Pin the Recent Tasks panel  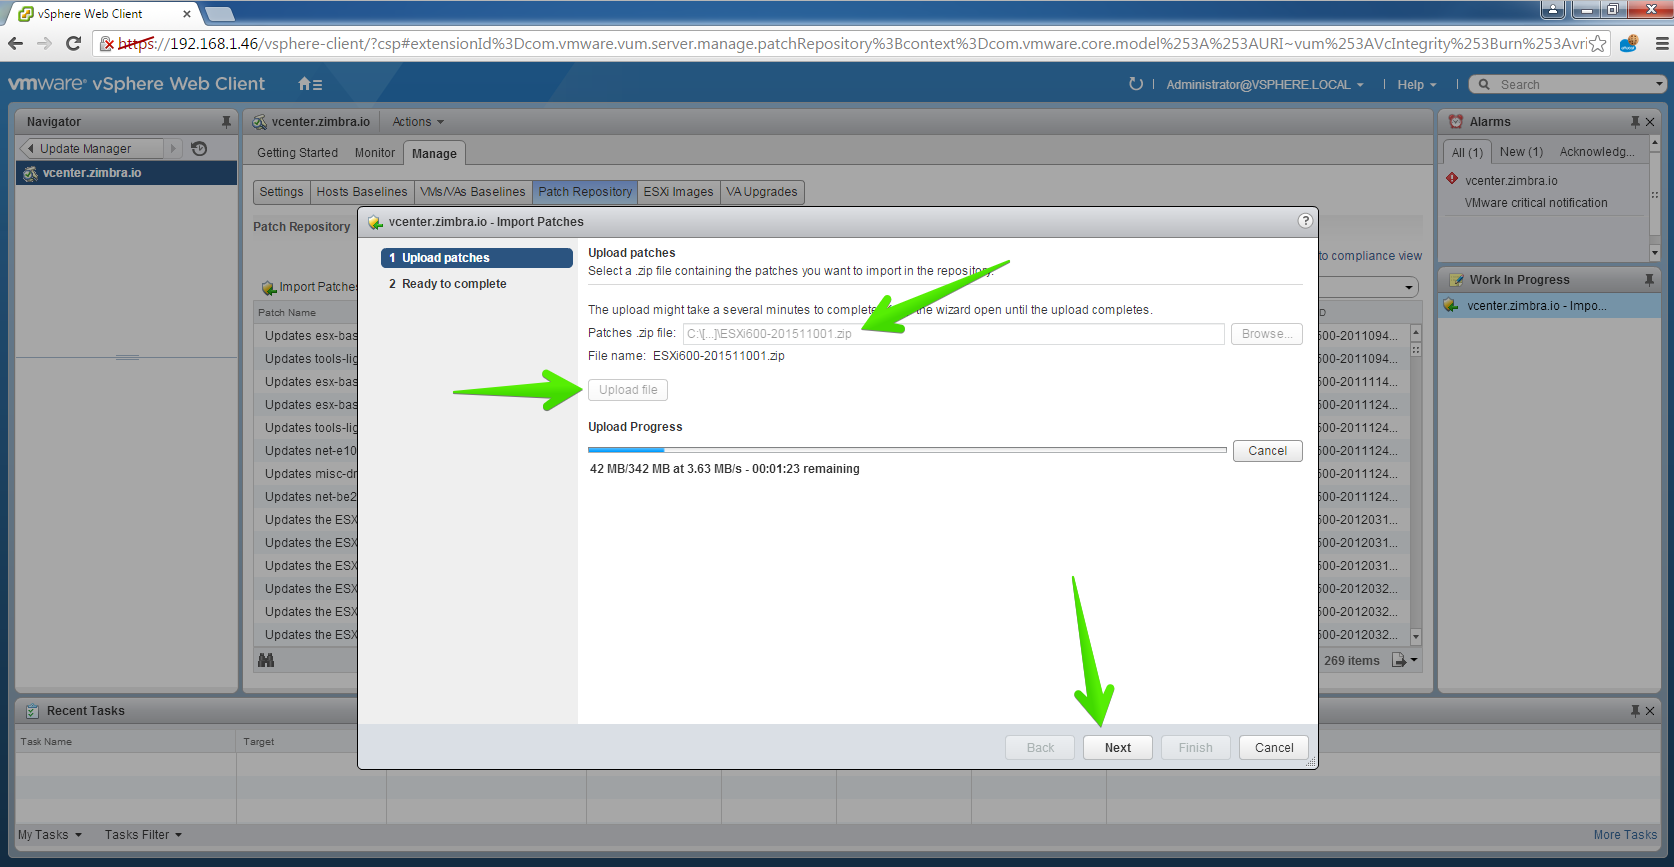(x=1635, y=711)
